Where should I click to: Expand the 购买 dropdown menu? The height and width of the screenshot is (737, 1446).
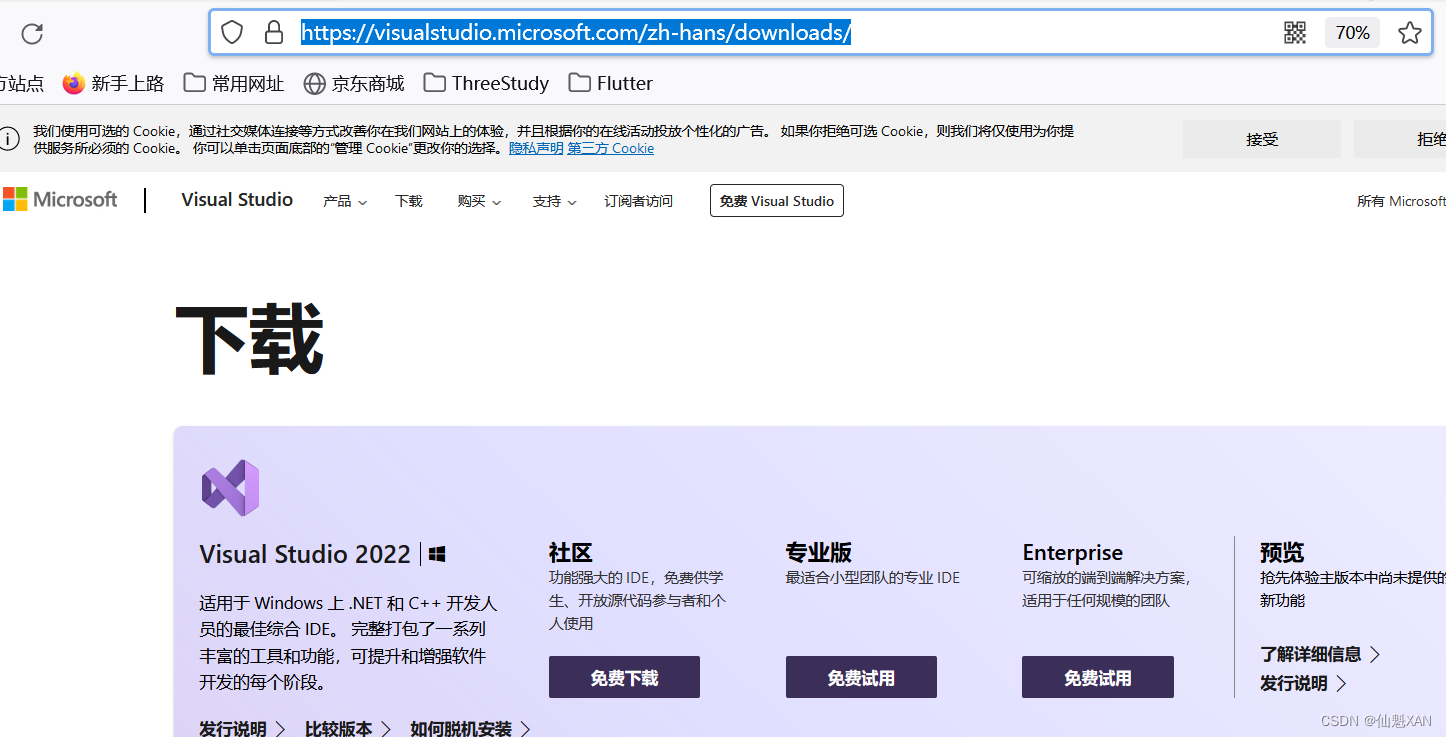[x=479, y=201]
